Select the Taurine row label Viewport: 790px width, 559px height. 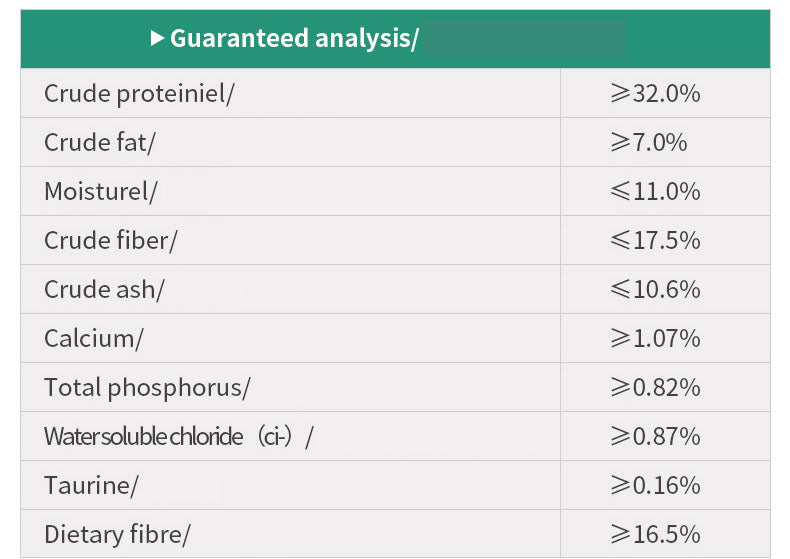[x=91, y=486]
